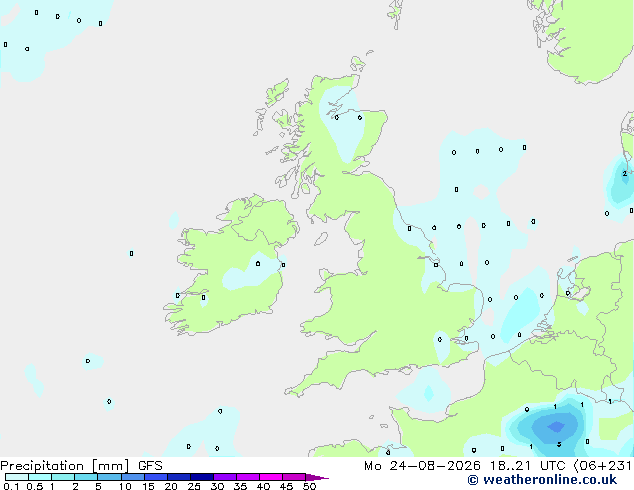Click the '45' legend label
634x490 pixels.
[286, 486]
